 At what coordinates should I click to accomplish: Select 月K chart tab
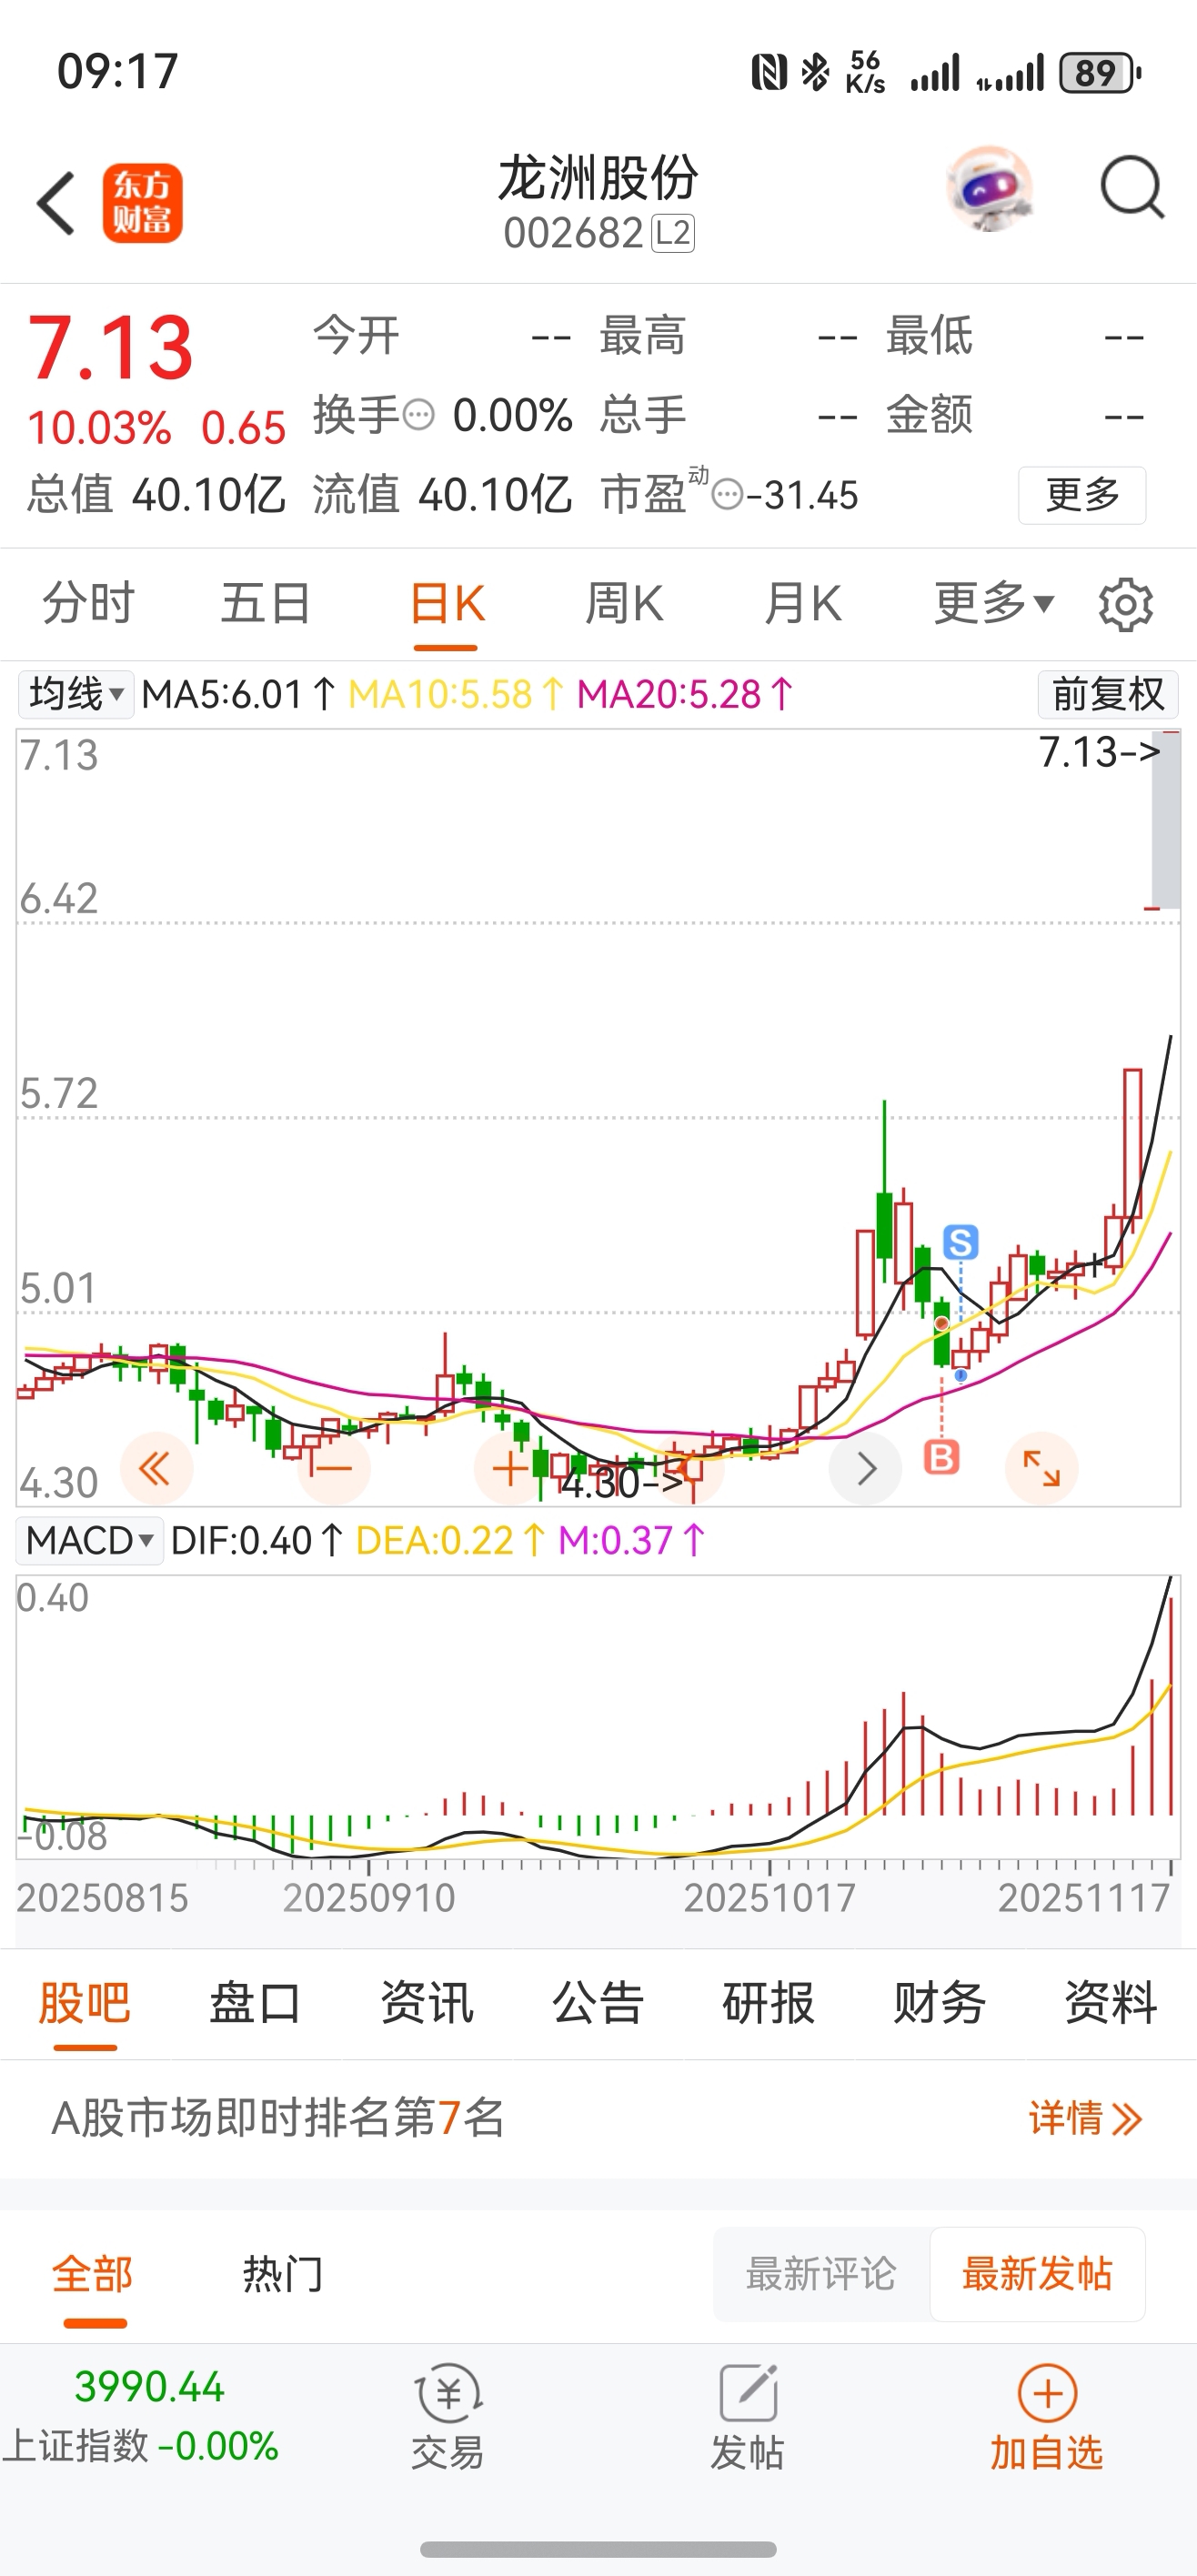click(802, 603)
